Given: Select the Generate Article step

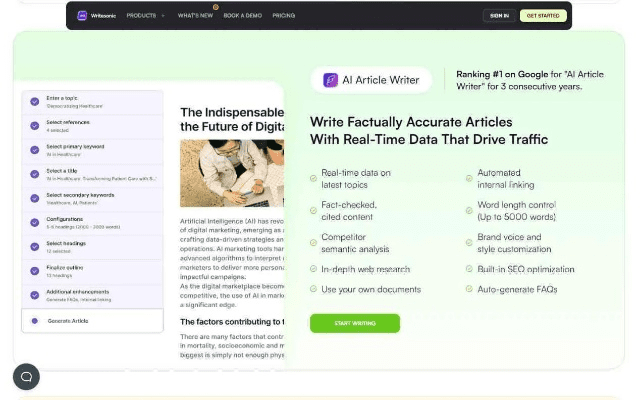Looking at the screenshot, I should tap(92, 320).
